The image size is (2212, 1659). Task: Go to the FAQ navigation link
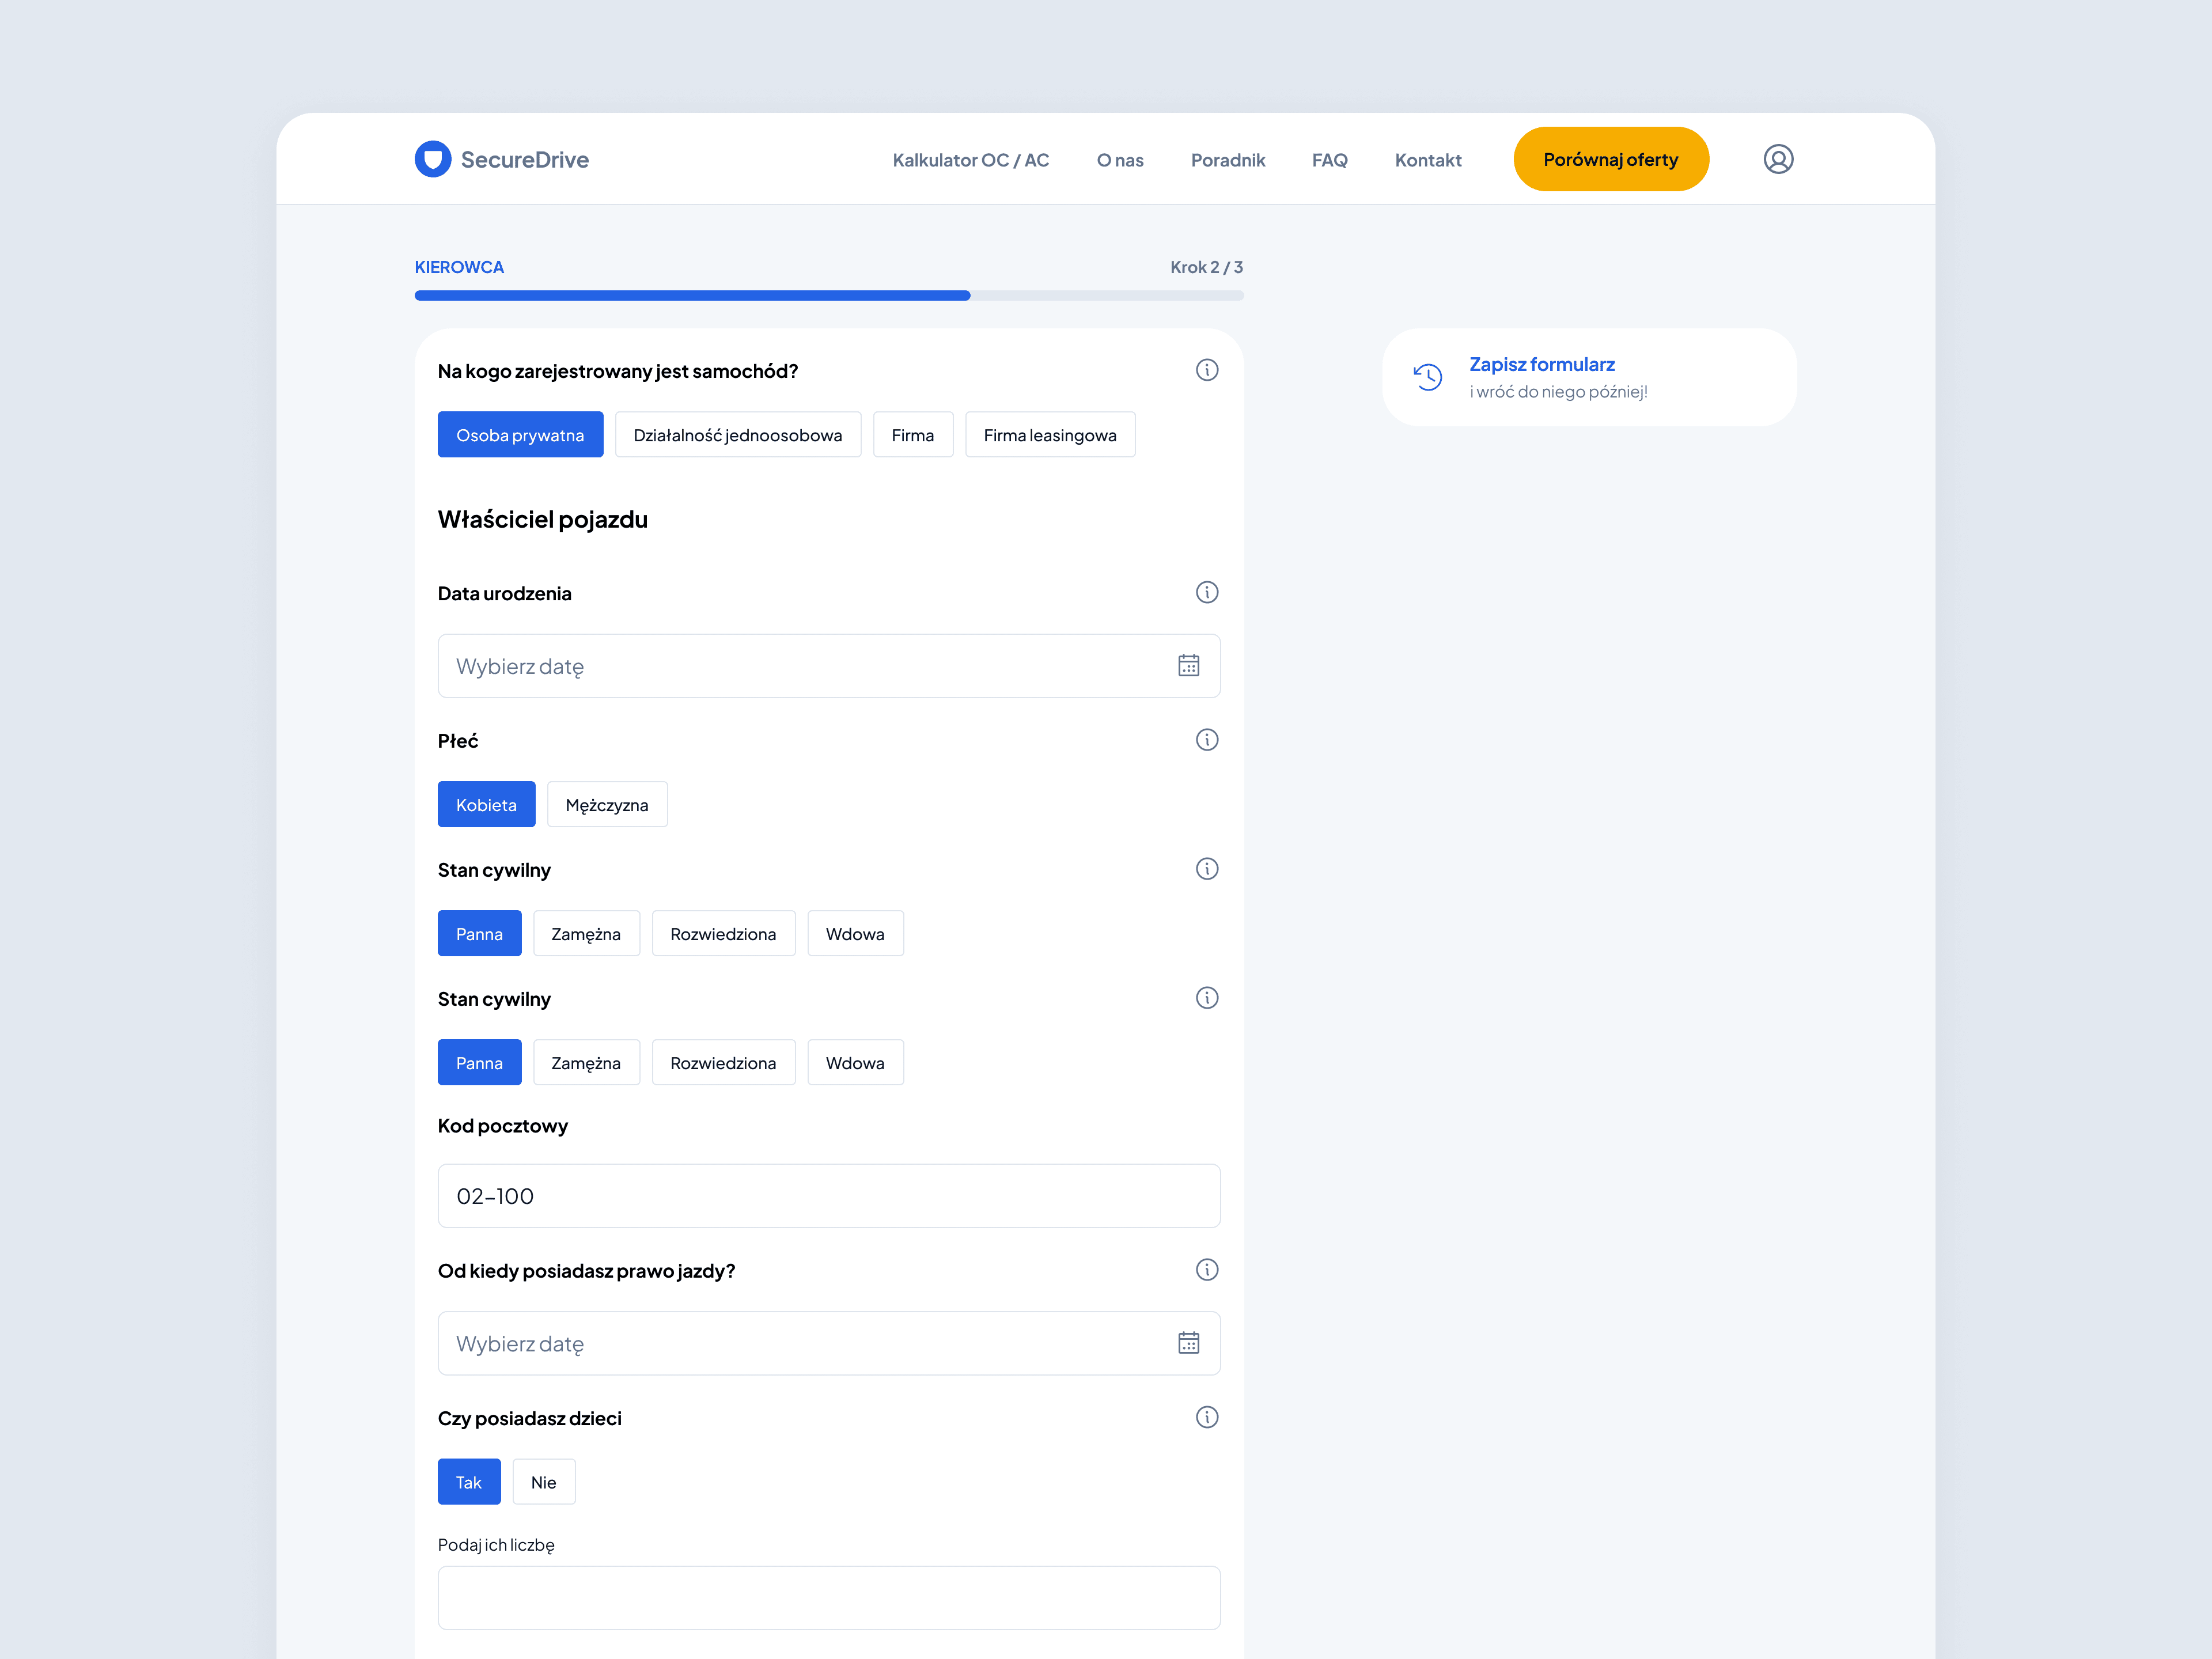tap(1329, 160)
